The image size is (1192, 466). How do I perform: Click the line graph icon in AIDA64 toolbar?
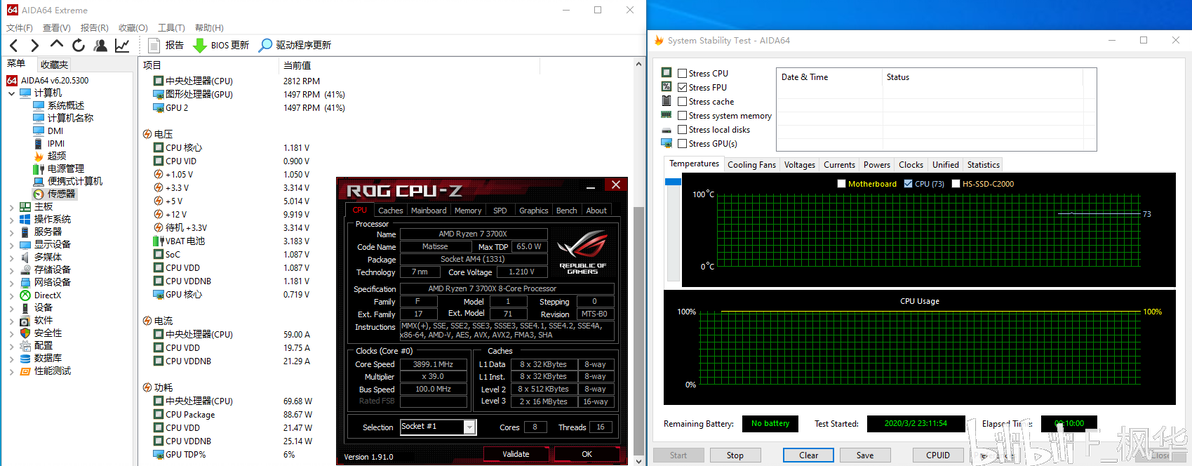tap(122, 46)
